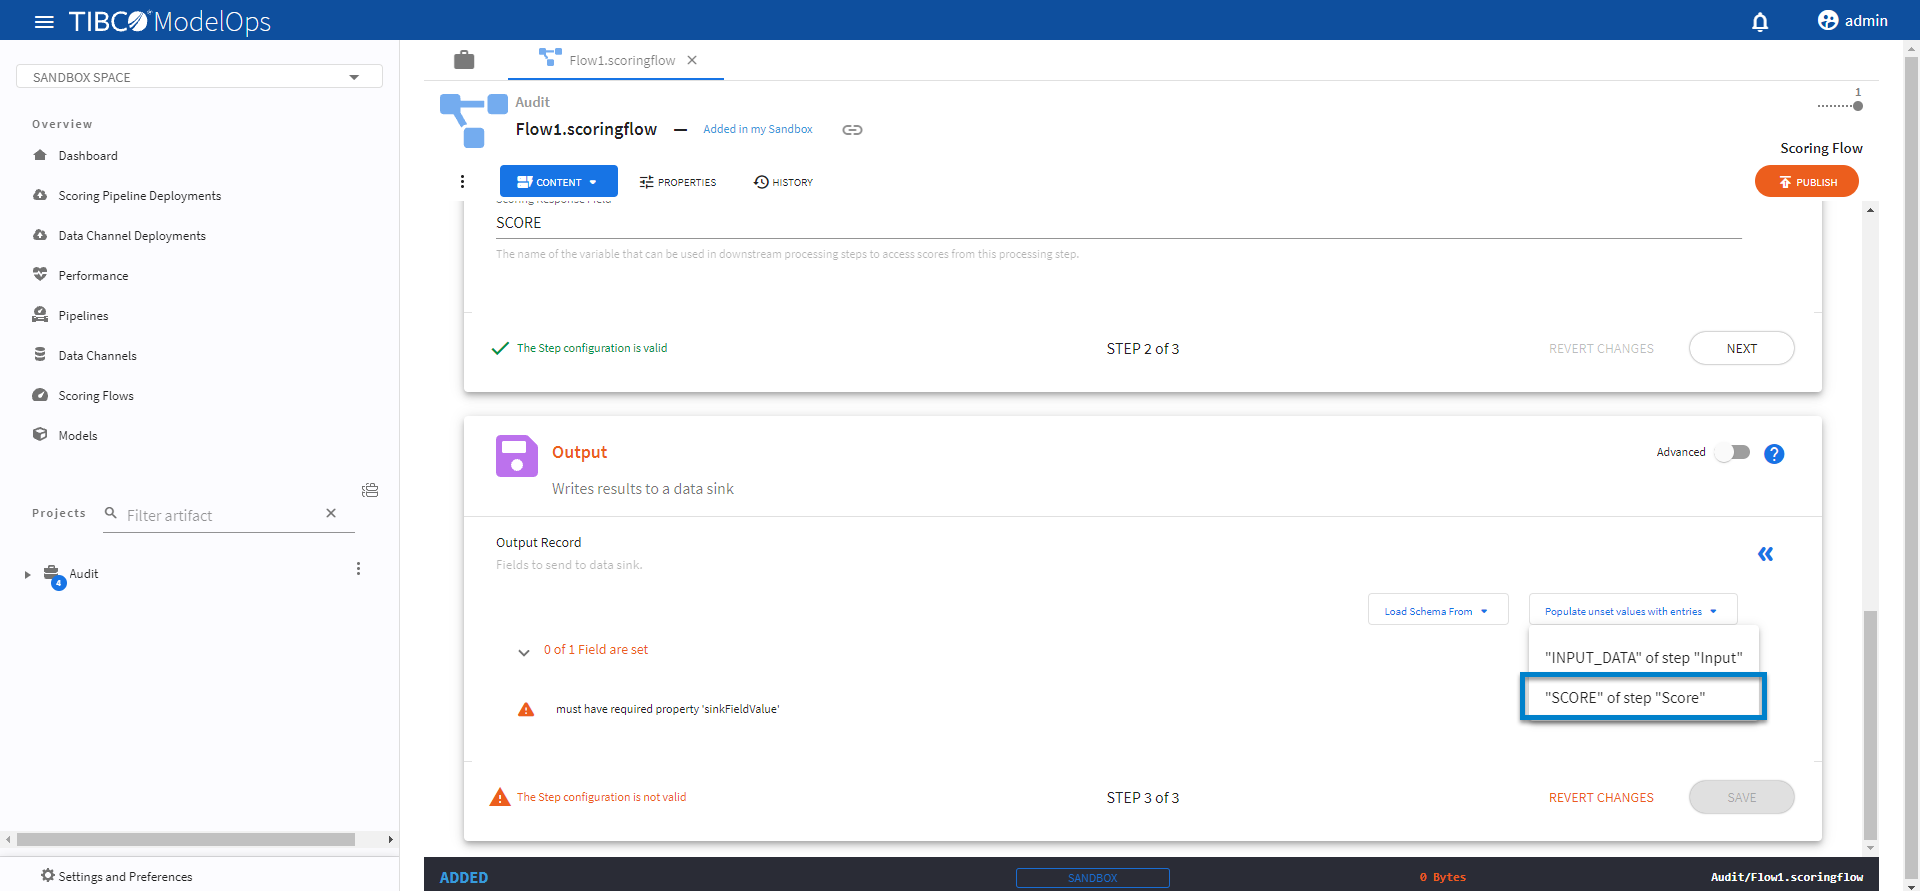
Task: Click the Data Channels database icon
Action: [x=40, y=354]
